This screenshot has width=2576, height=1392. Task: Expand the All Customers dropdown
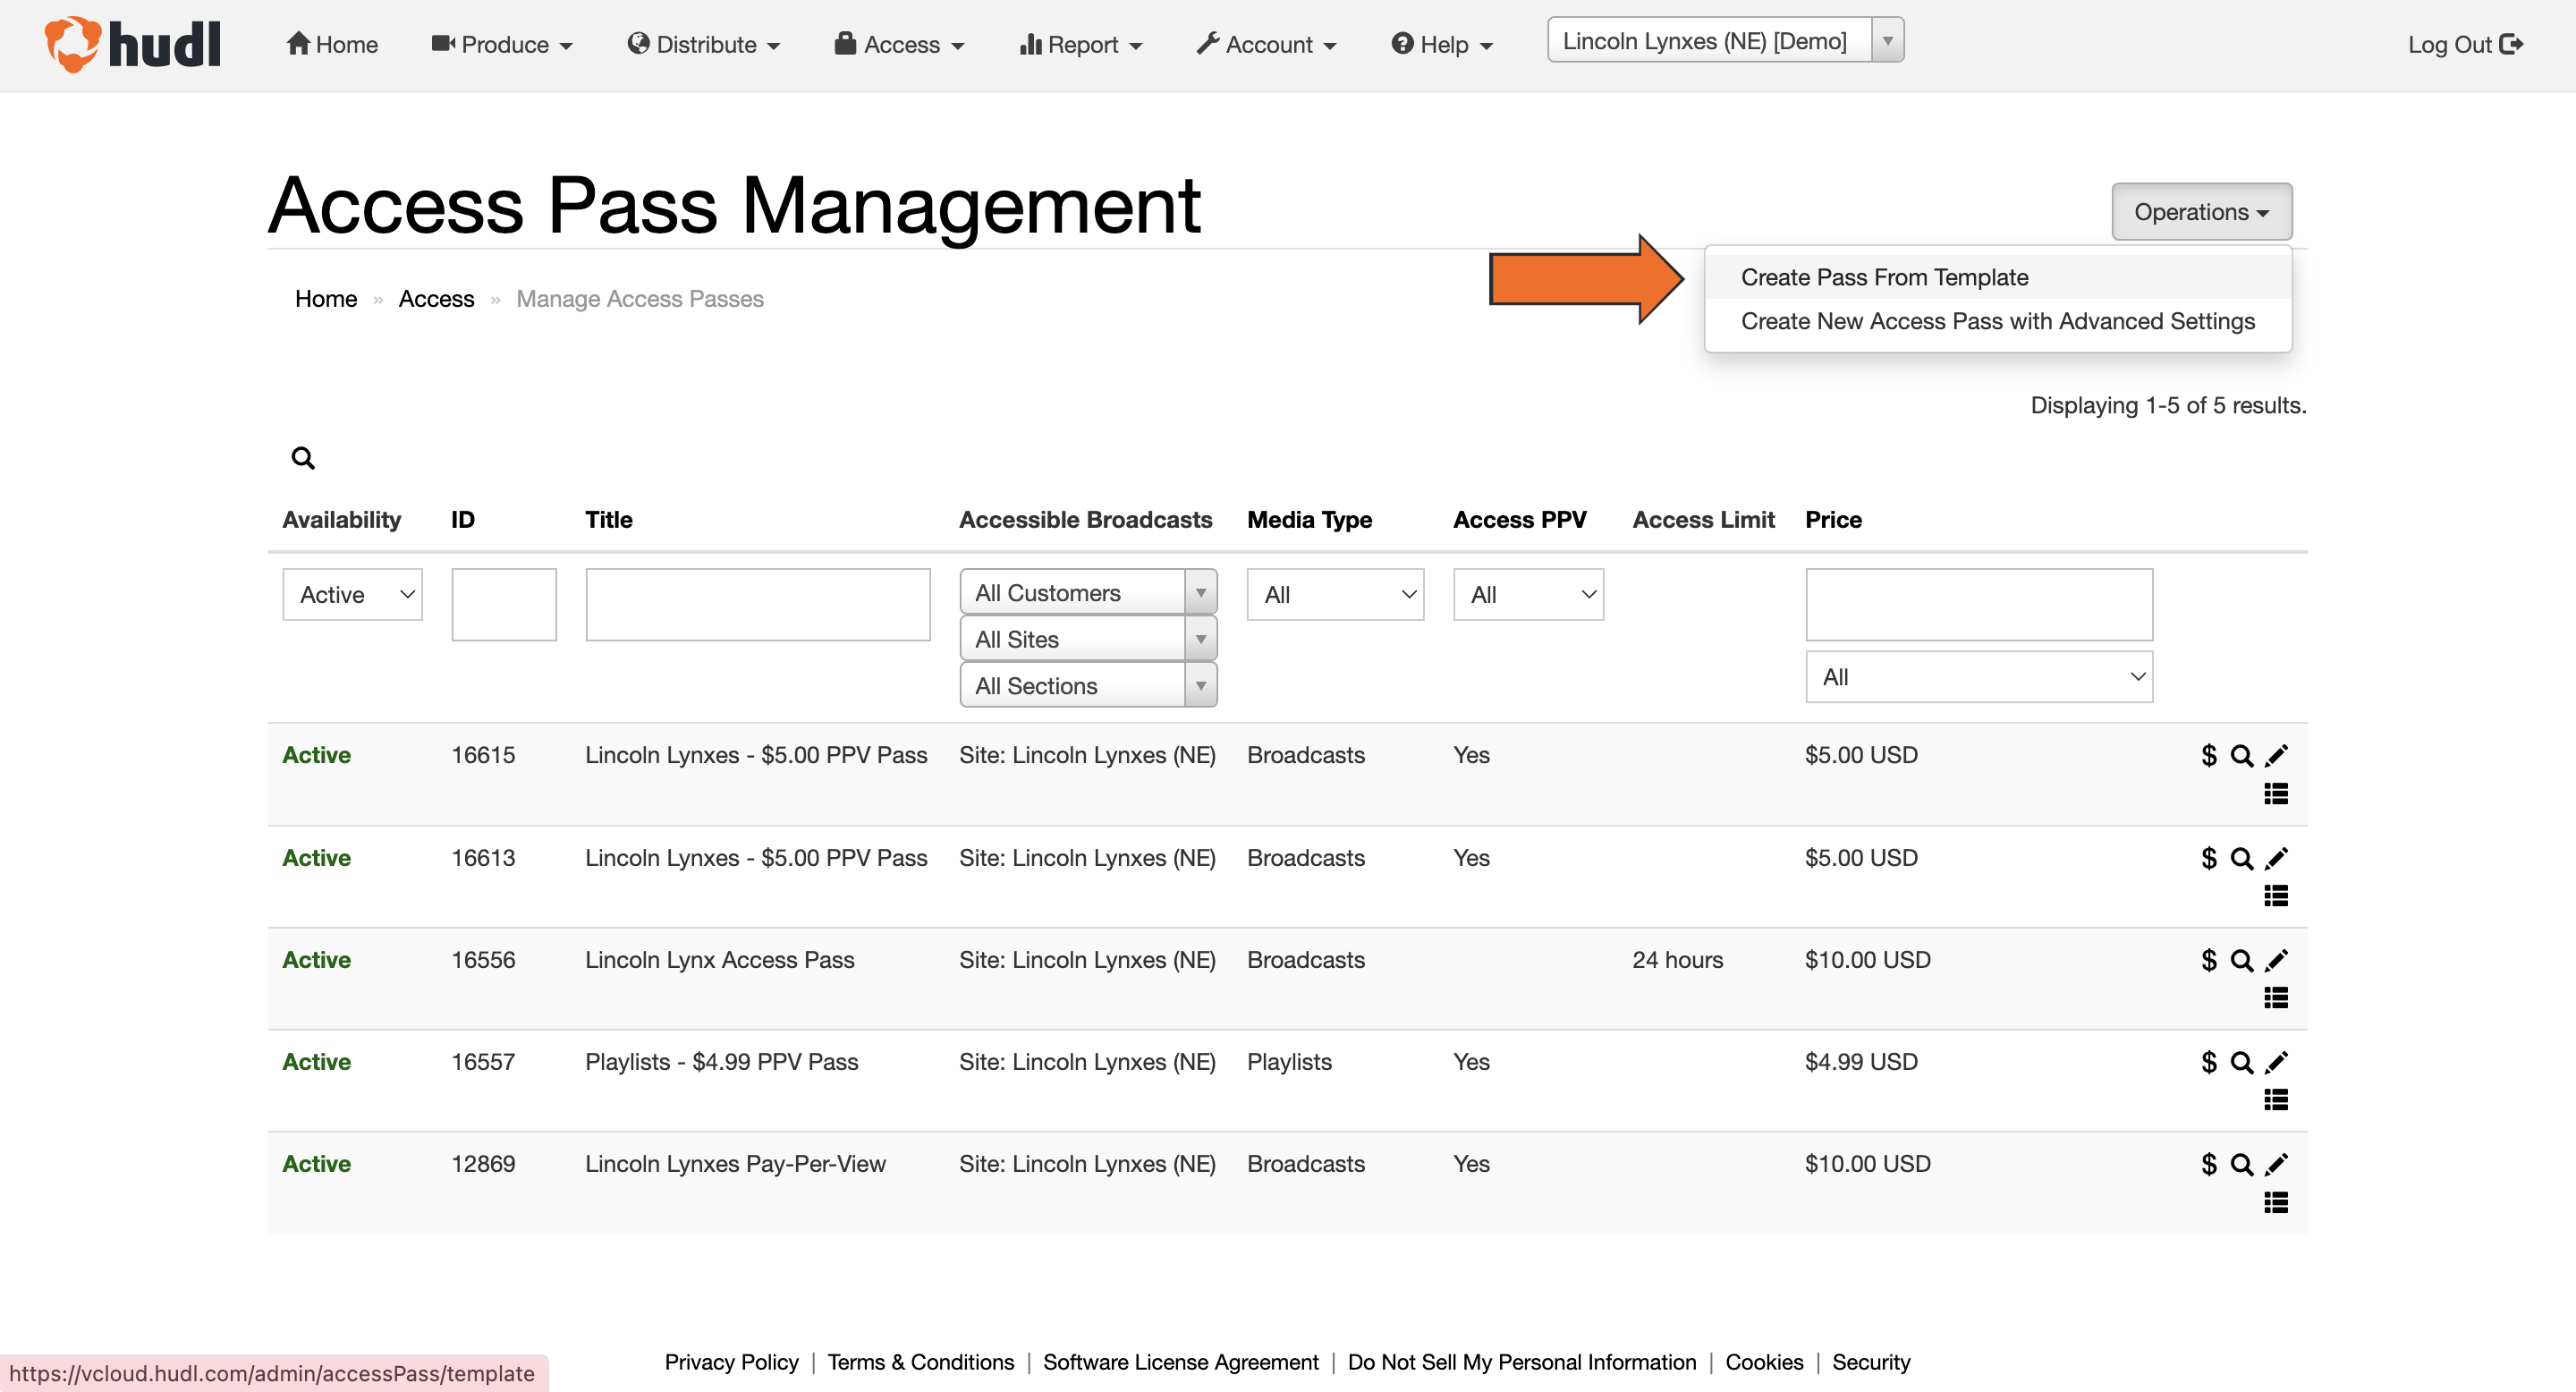click(x=1088, y=592)
